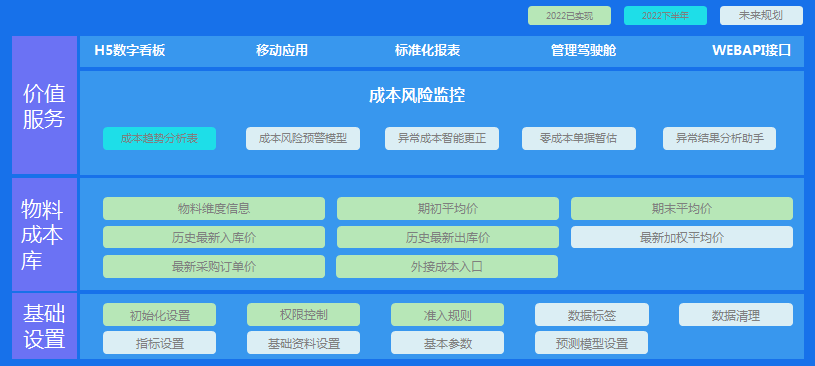Click 权限控制 setting

[x=304, y=315]
